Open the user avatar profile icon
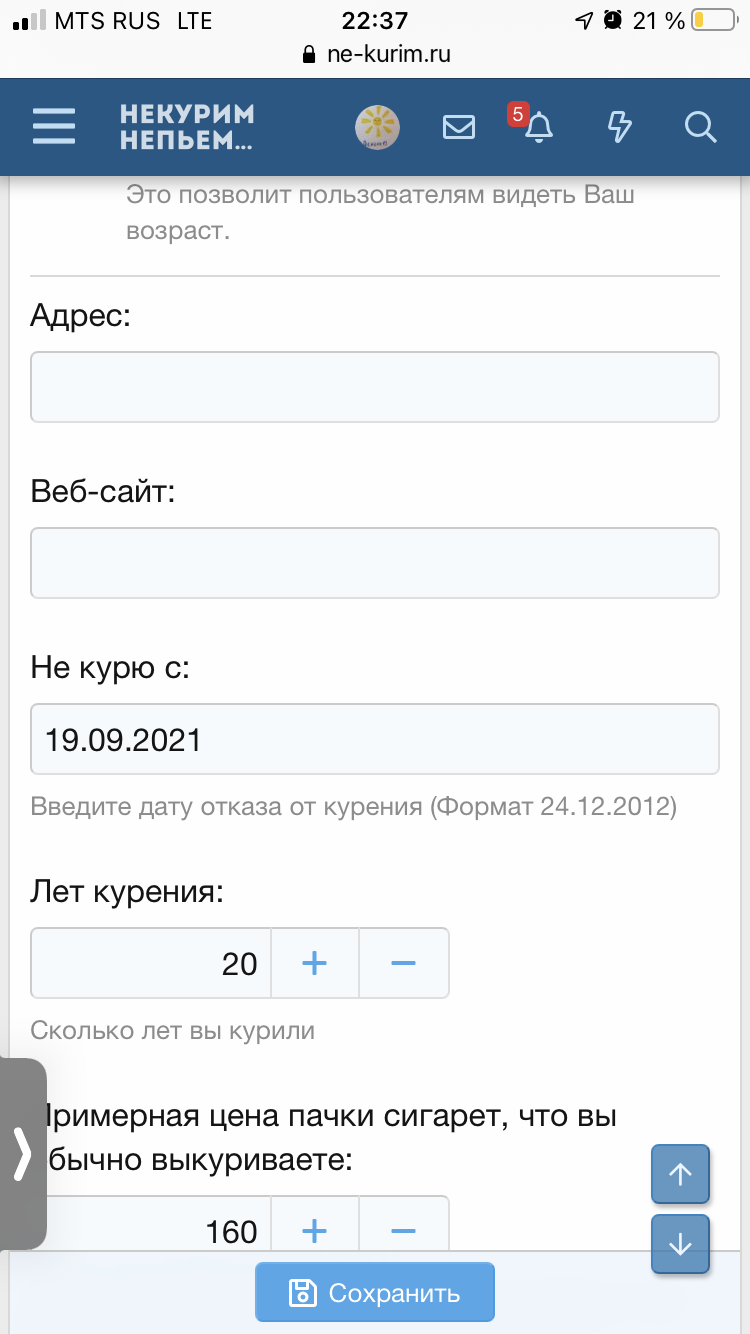This screenshot has width=750, height=1334. click(376, 127)
